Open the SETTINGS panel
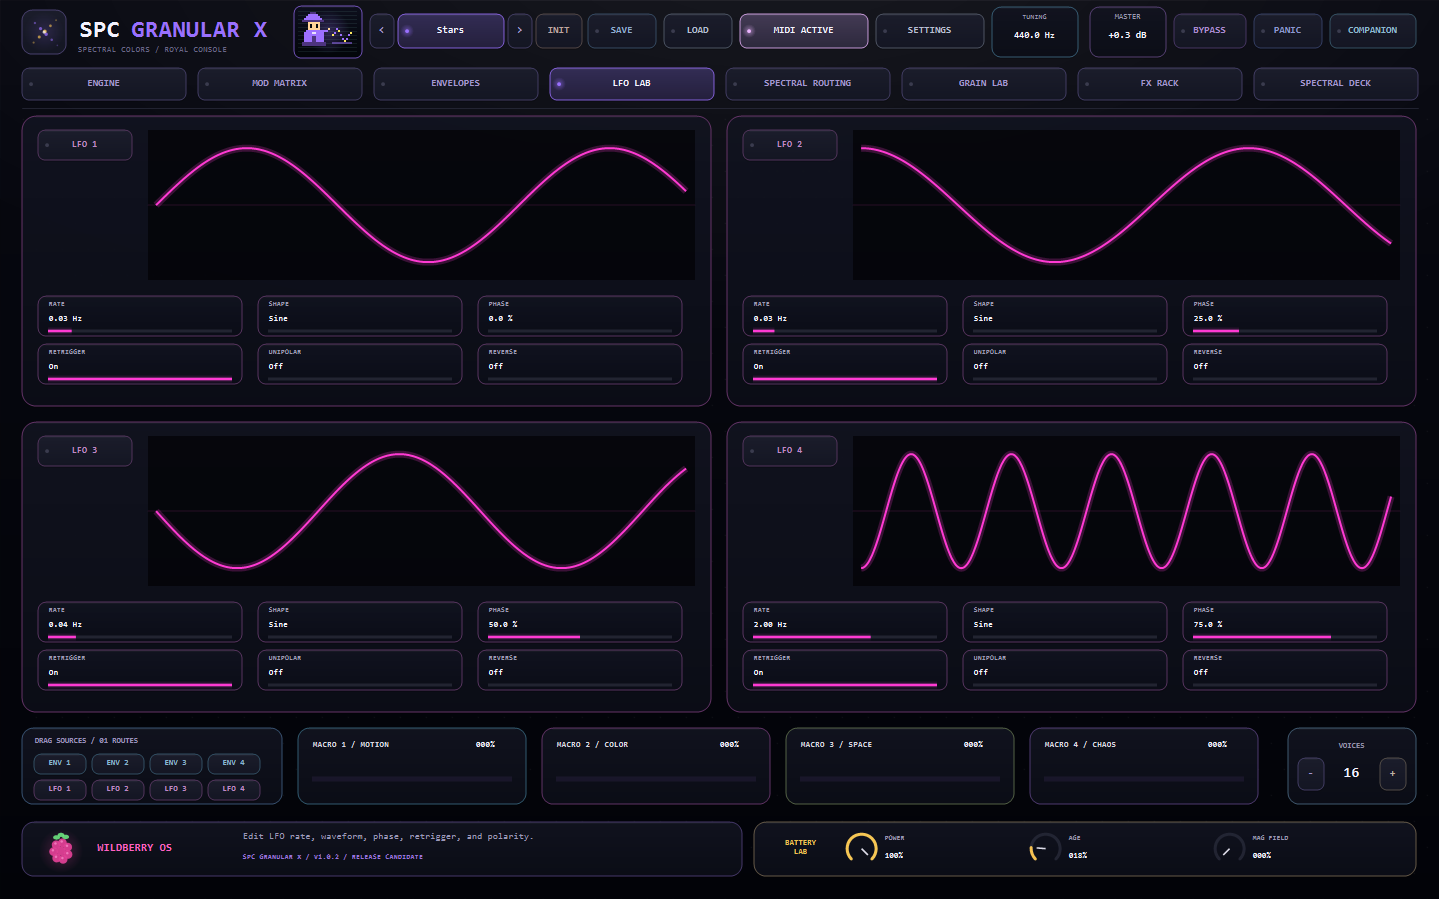 pyautogui.click(x=930, y=31)
